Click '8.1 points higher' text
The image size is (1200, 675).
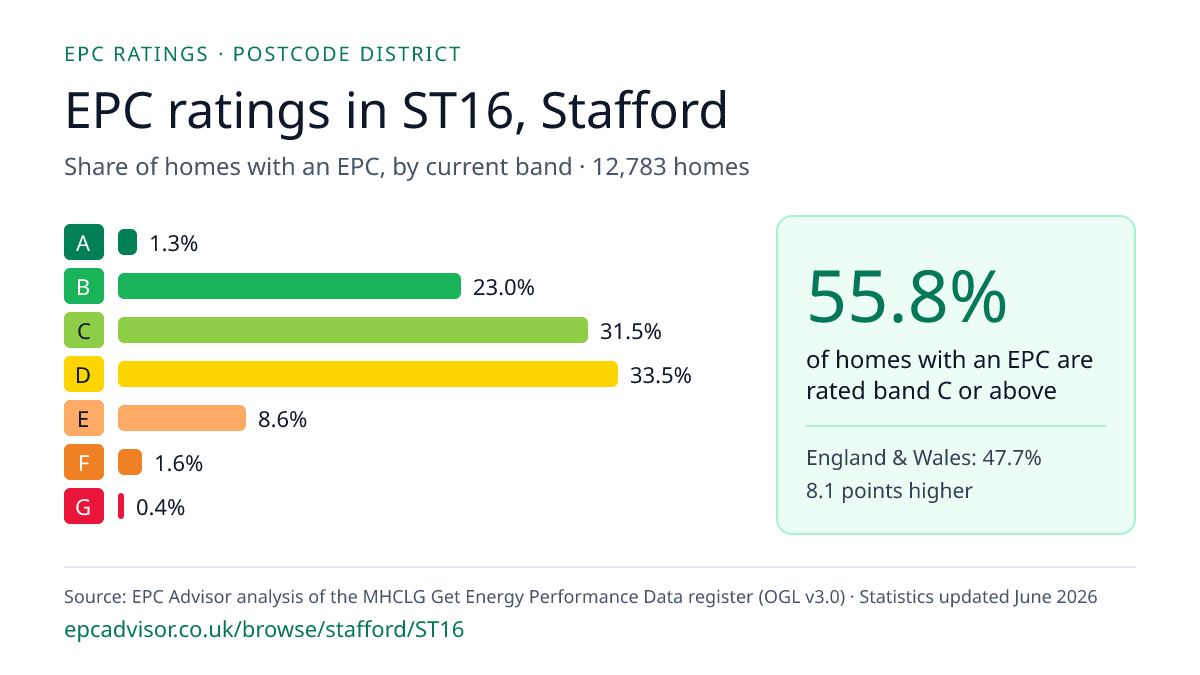(889, 490)
